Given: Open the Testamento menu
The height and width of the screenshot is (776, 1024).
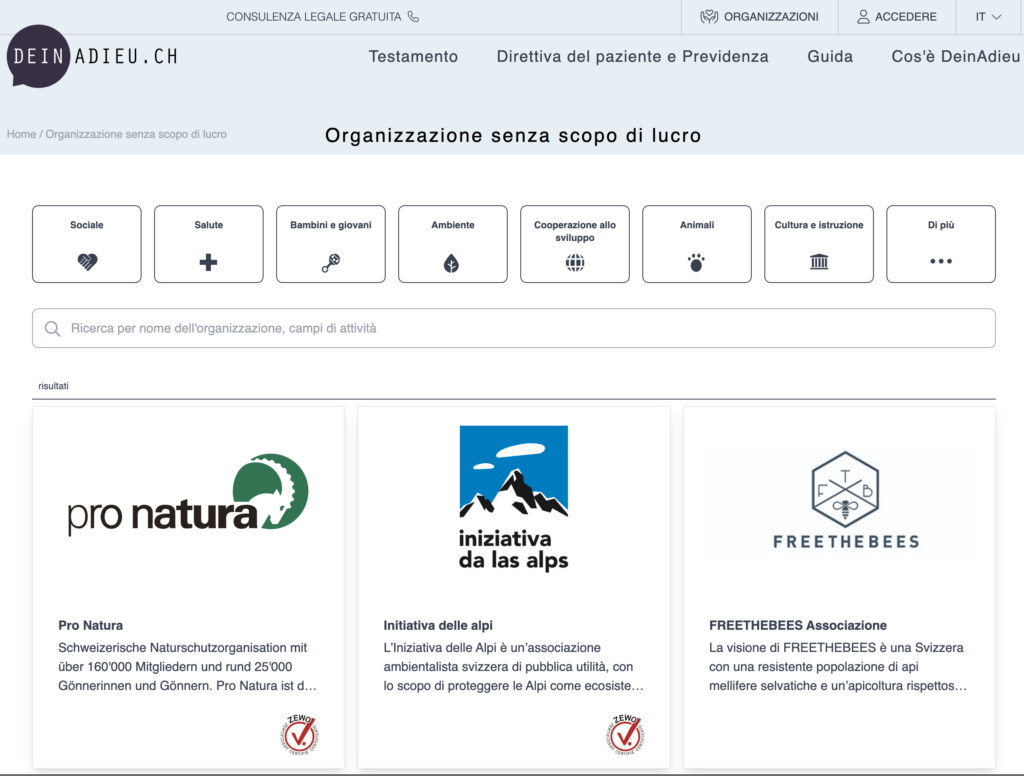Looking at the screenshot, I should (413, 57).
